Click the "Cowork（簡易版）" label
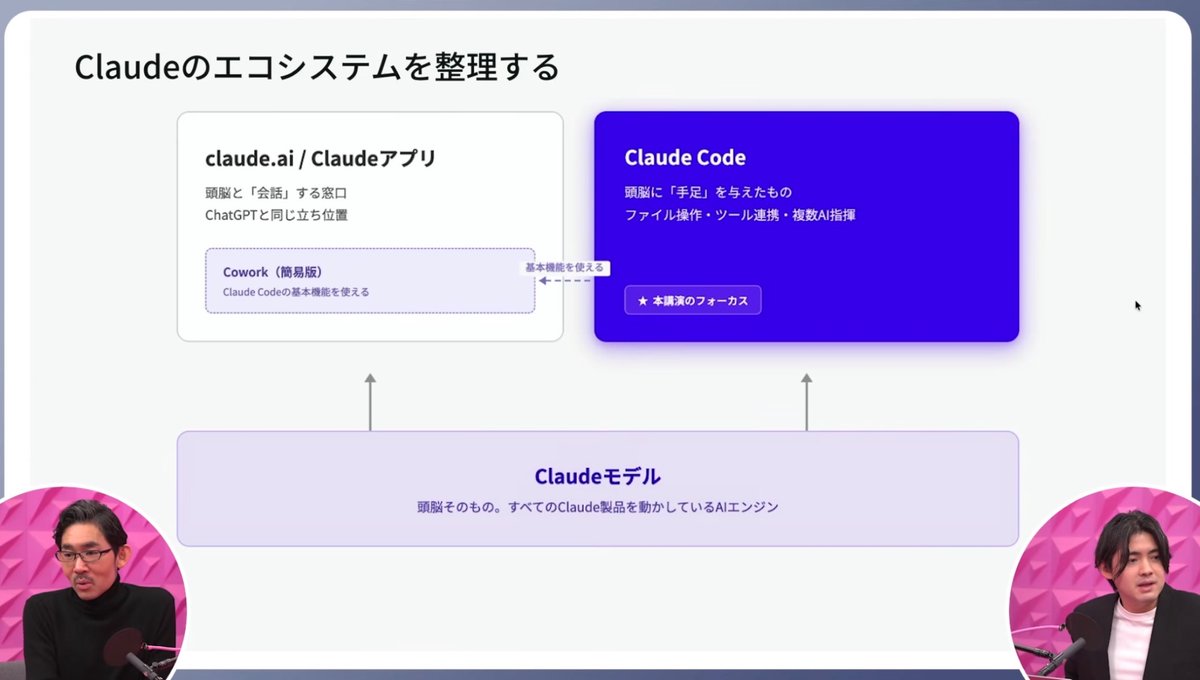 click(272, 272)
